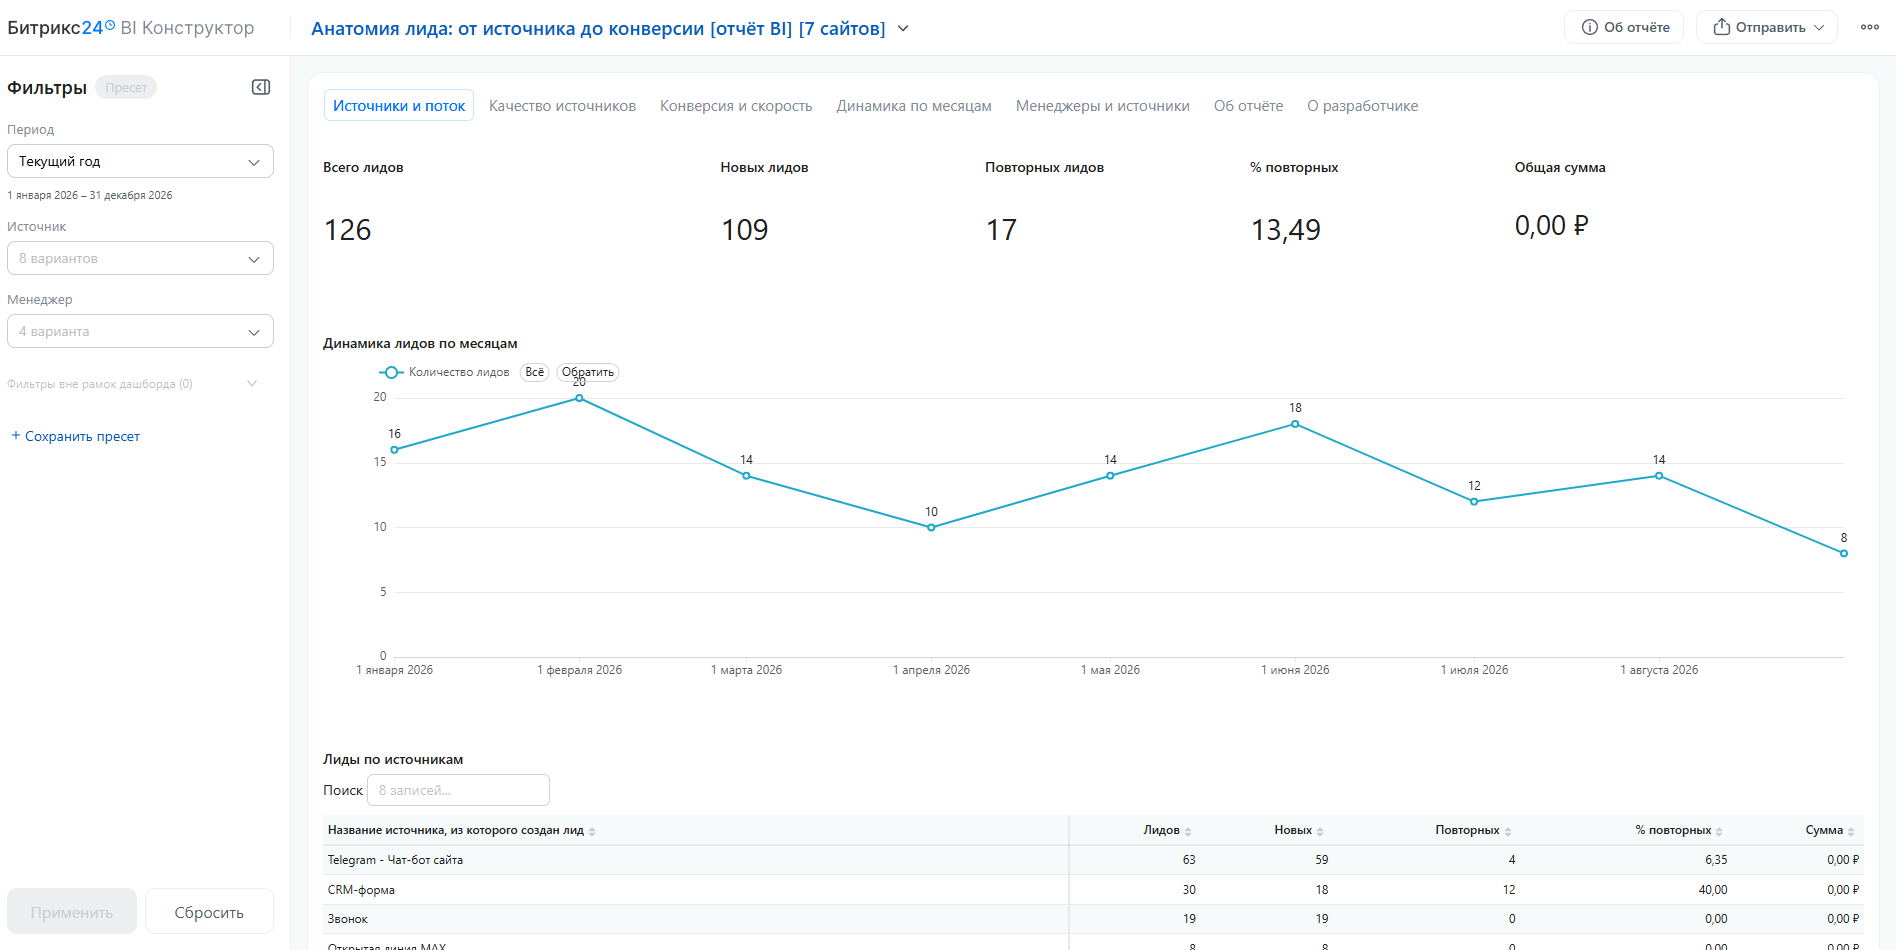Open the Период dropdown set to Текущий год
The height and width of the screenshot is (950, 1896).
[140, 161]
